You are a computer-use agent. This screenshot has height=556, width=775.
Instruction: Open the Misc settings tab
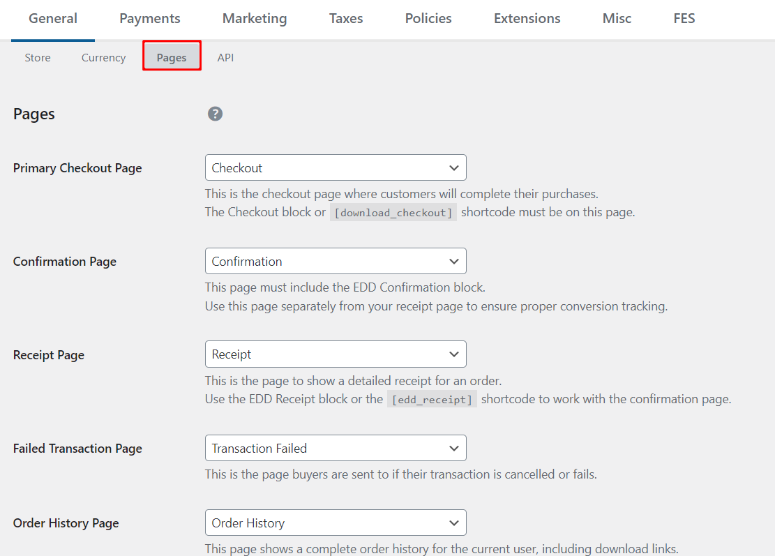(x=616, y=19)
